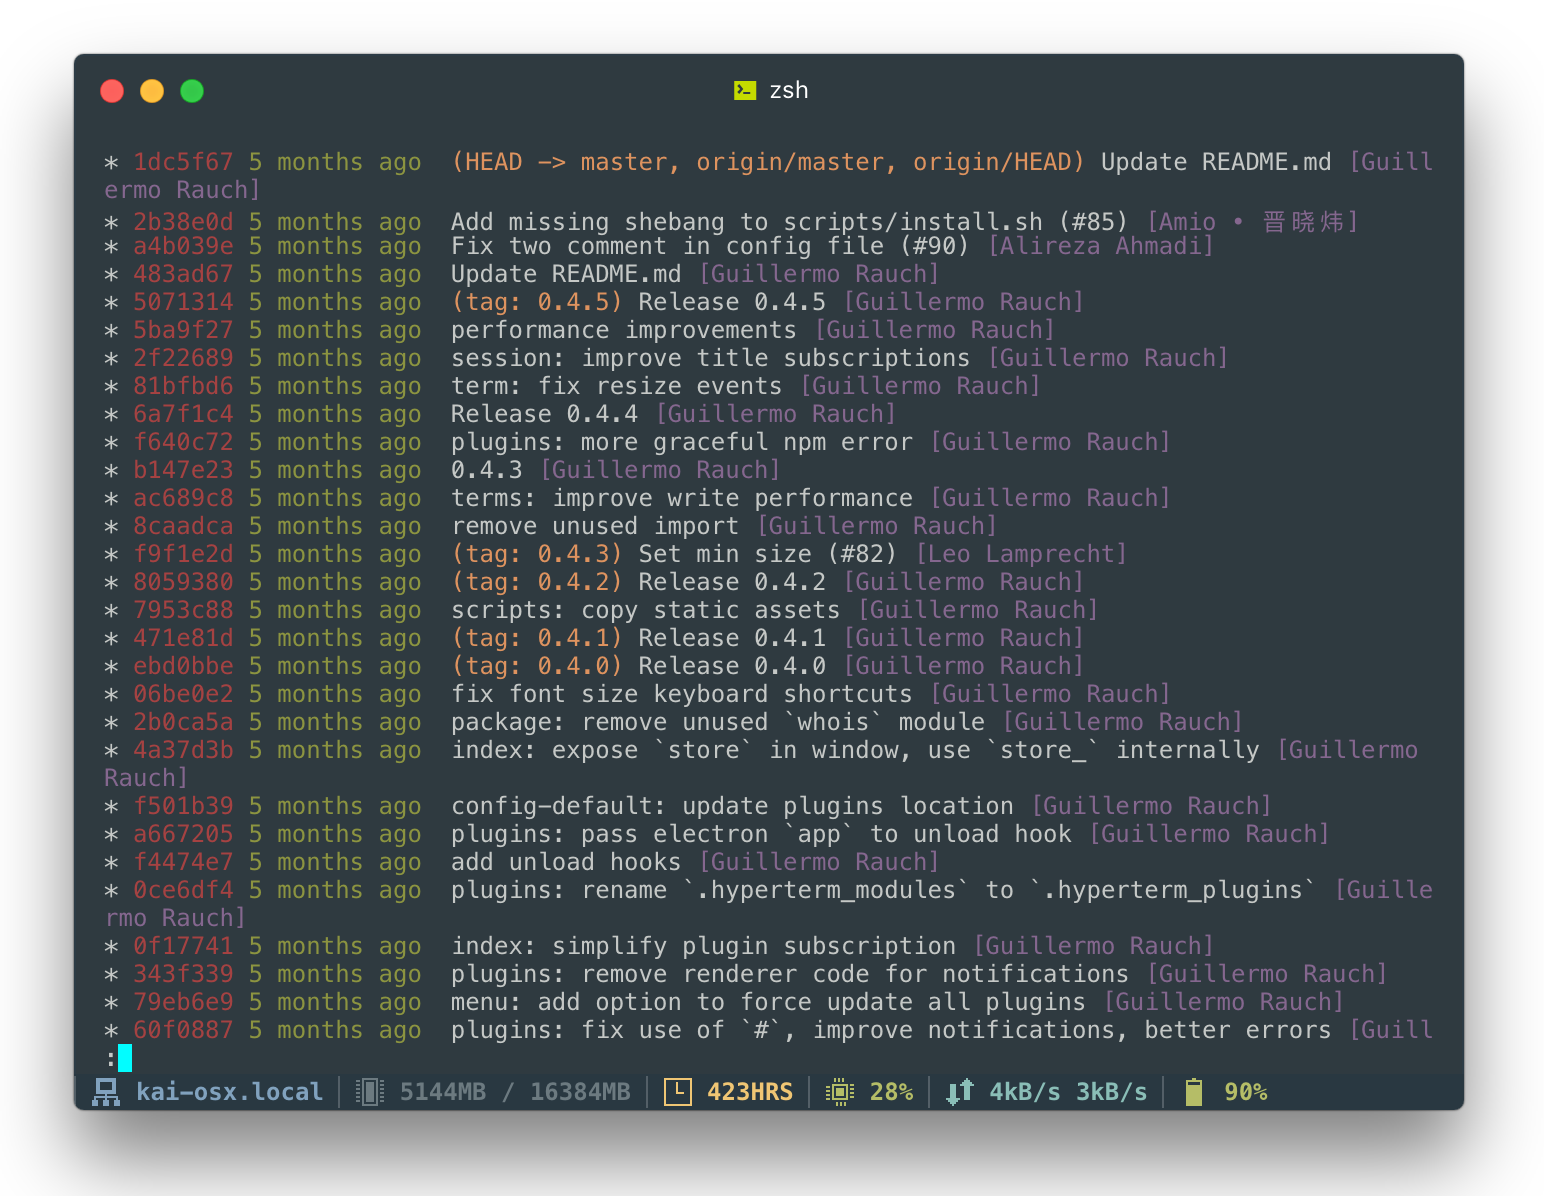Click commit hash b147e23

pyautogui.click(x=183, y=470)
